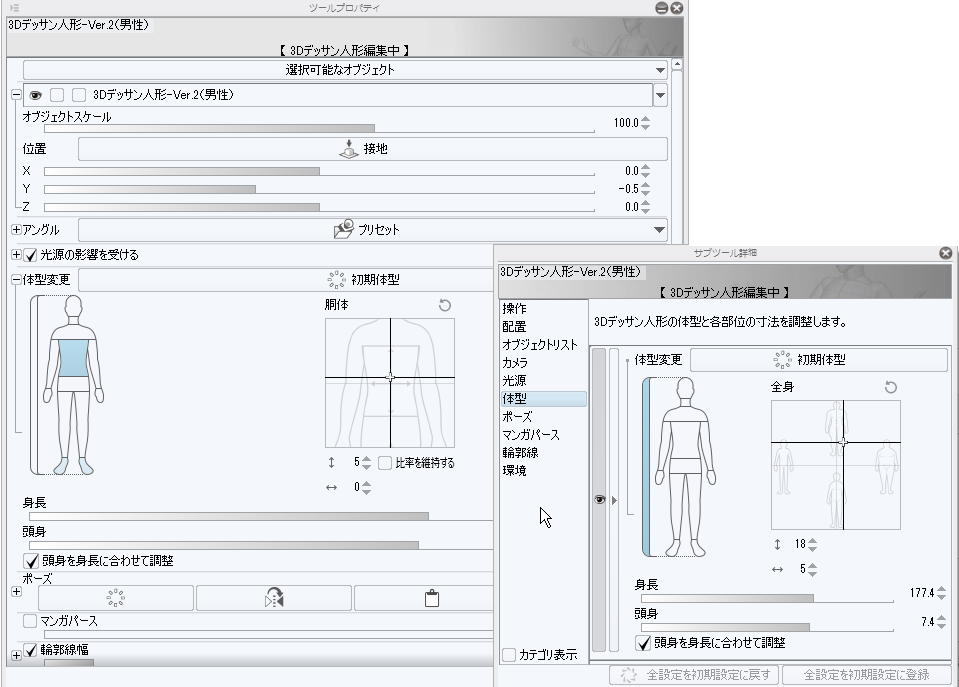Click the scrollbar up arrow in Tool Property
The height and width of the screenshot is (687, 959).
[x=676, y=64]
